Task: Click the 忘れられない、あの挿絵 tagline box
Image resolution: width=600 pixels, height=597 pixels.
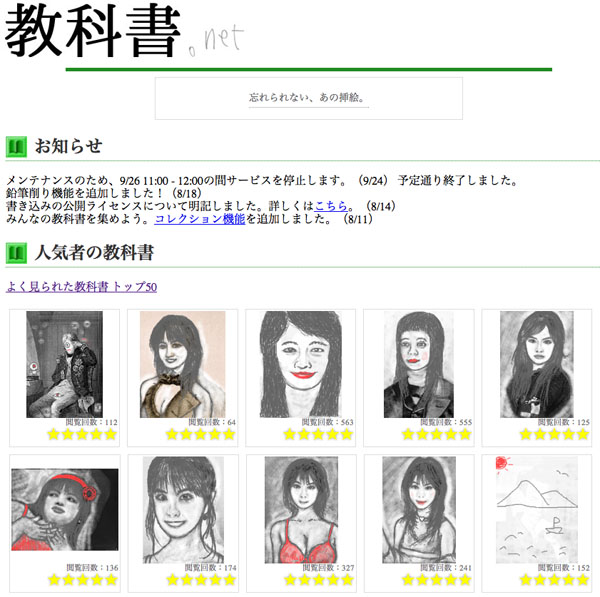Action: [308, 98]
